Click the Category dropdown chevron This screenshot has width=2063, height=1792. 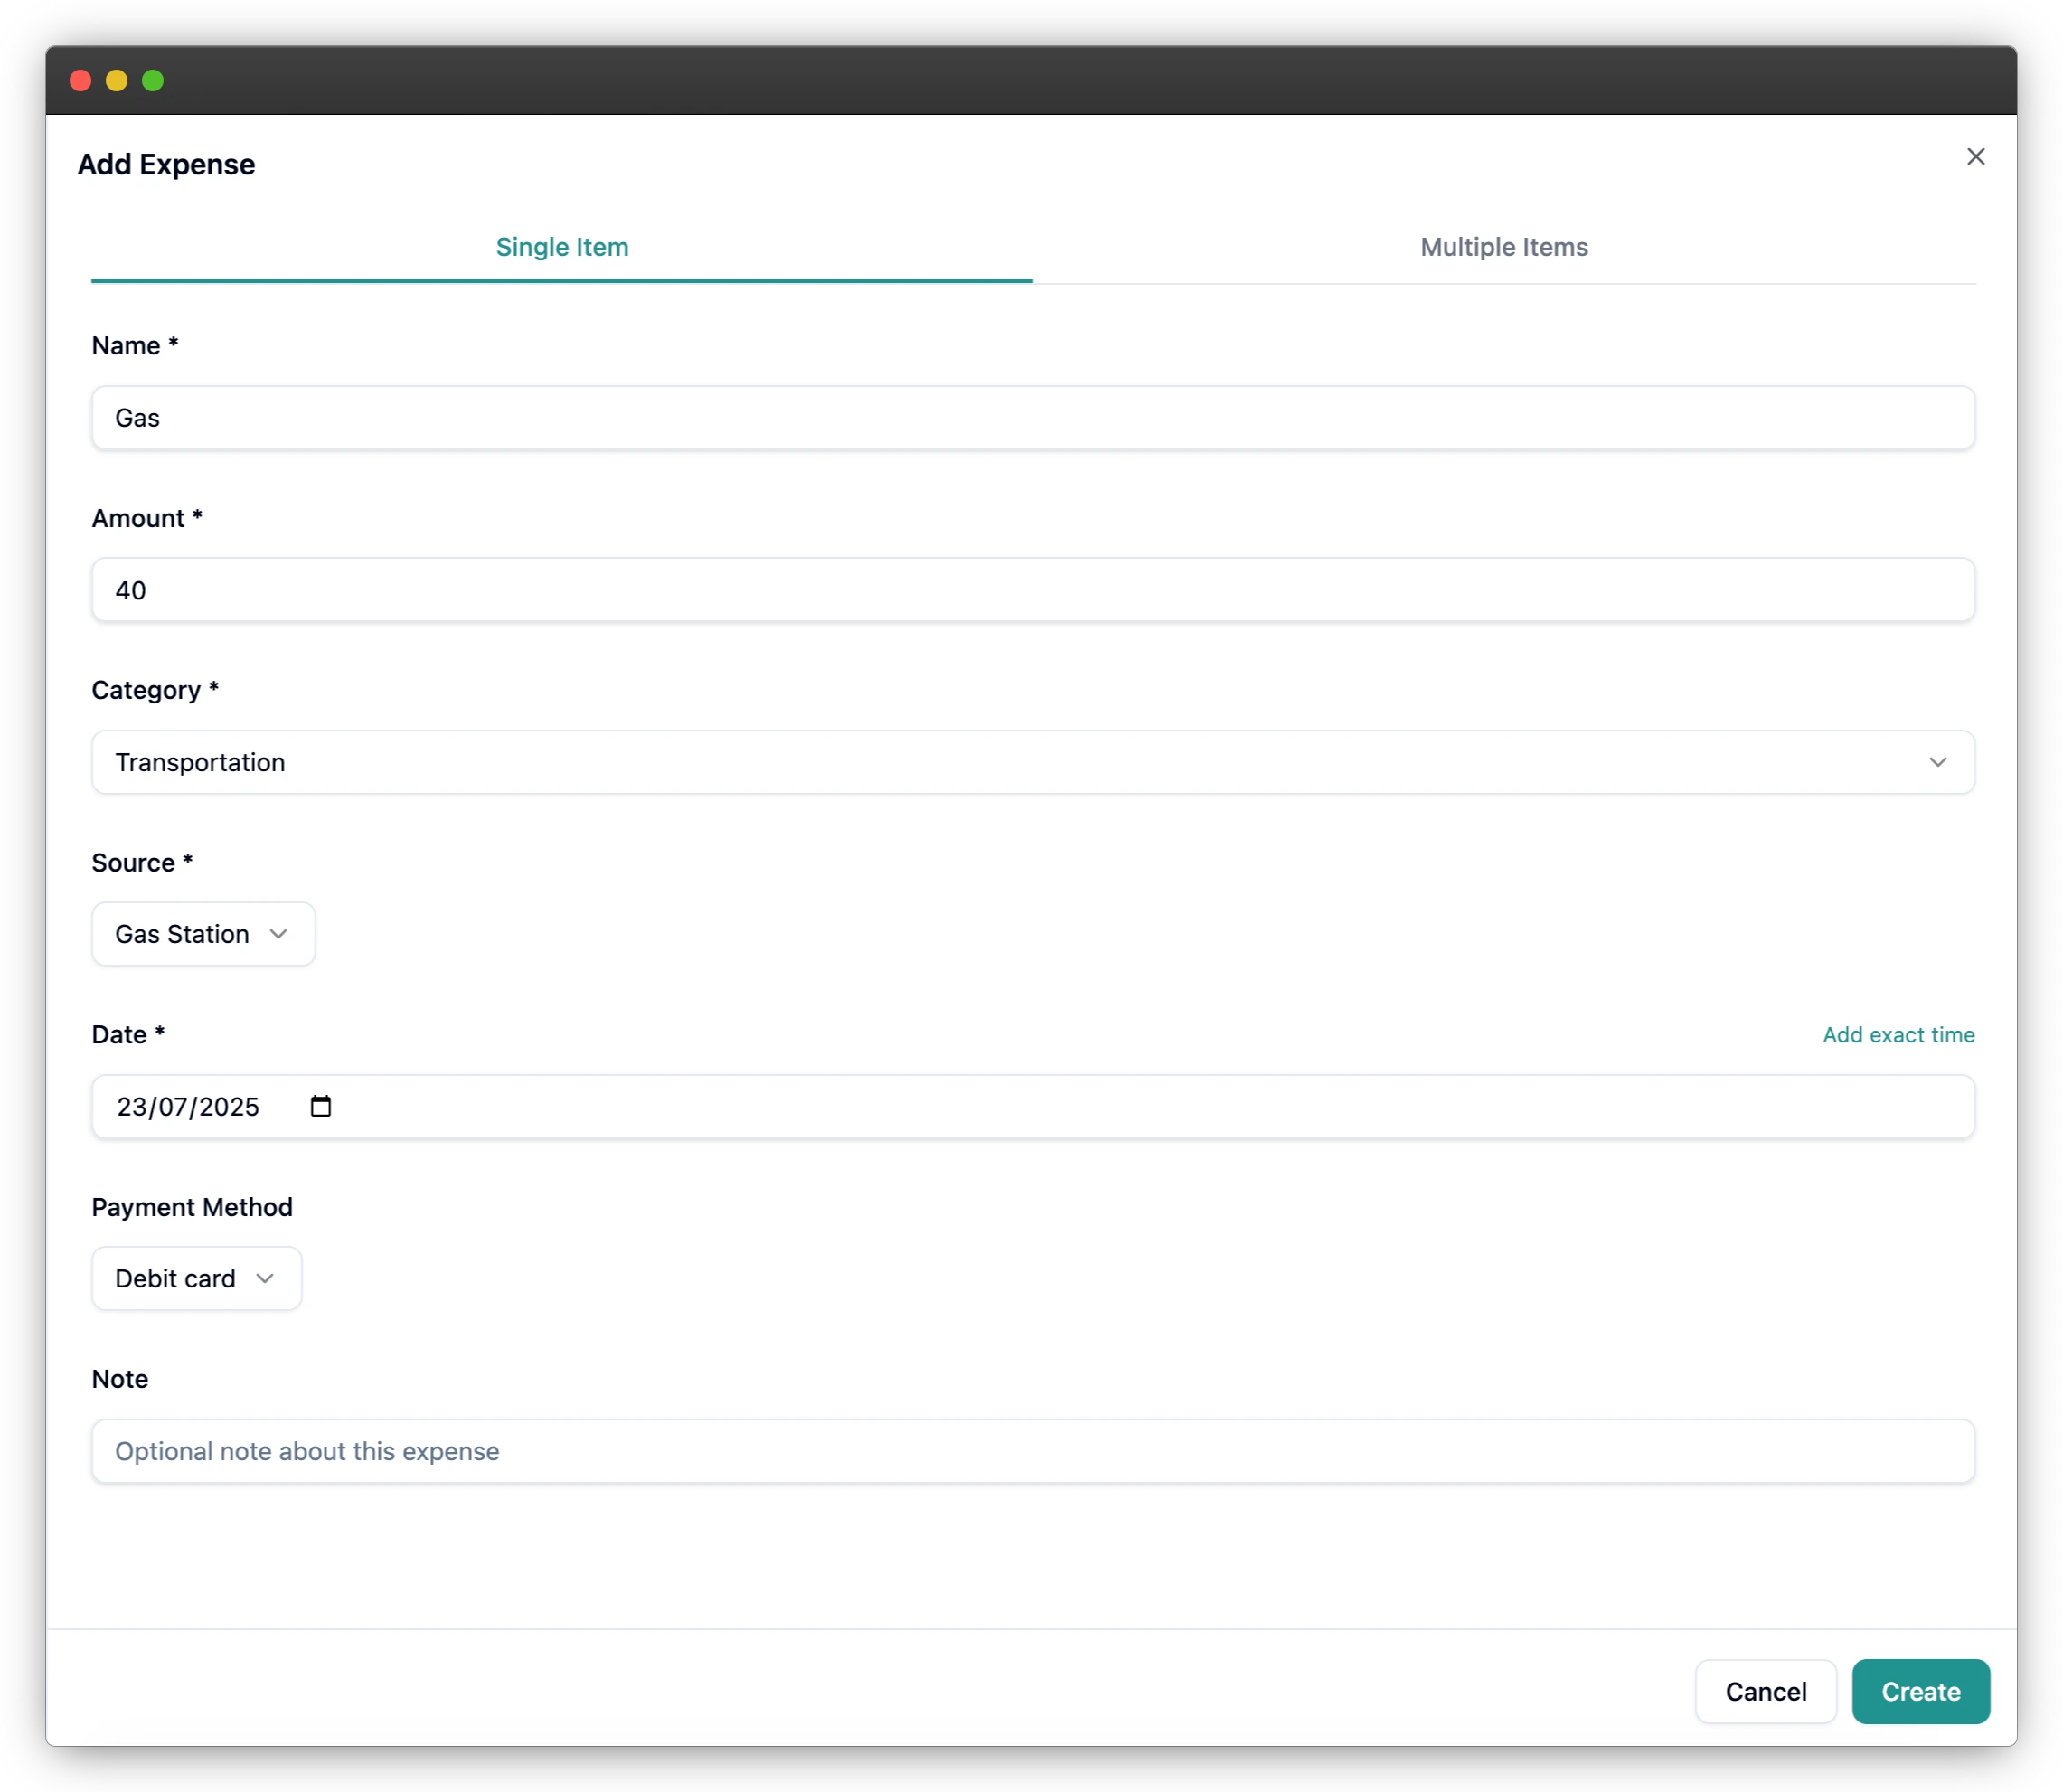(x=1939, y=762)
